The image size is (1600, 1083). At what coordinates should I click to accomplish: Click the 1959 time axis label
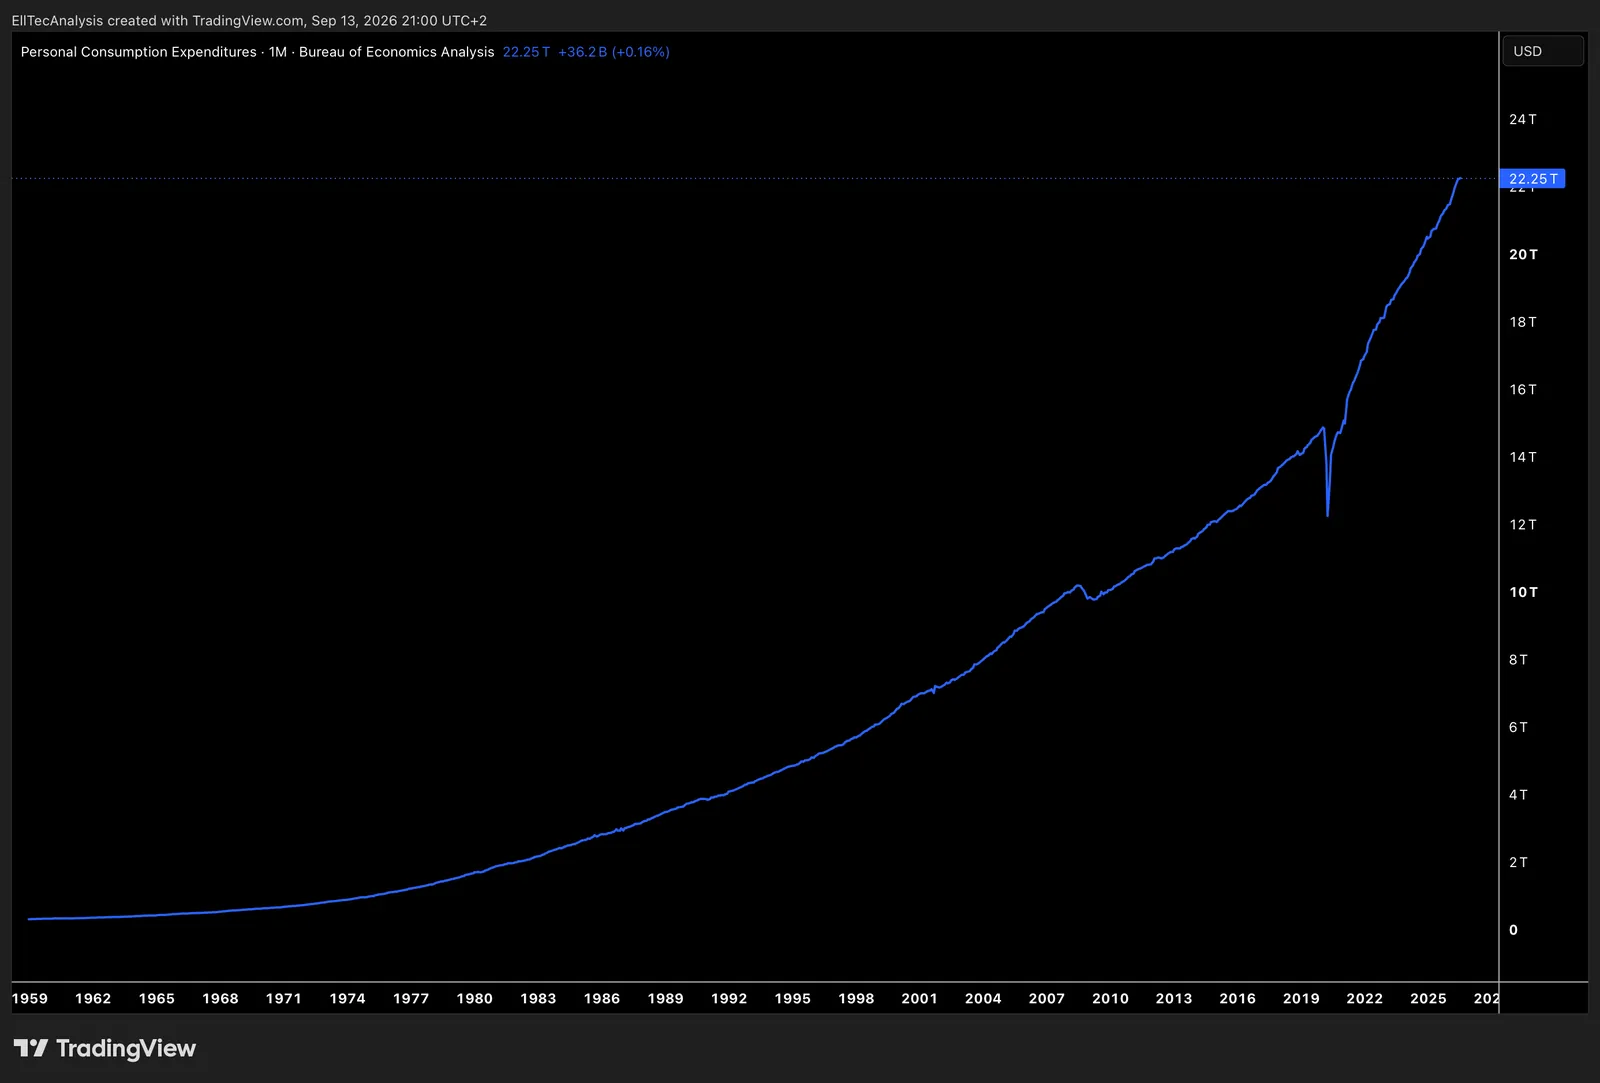click(30, 998)
